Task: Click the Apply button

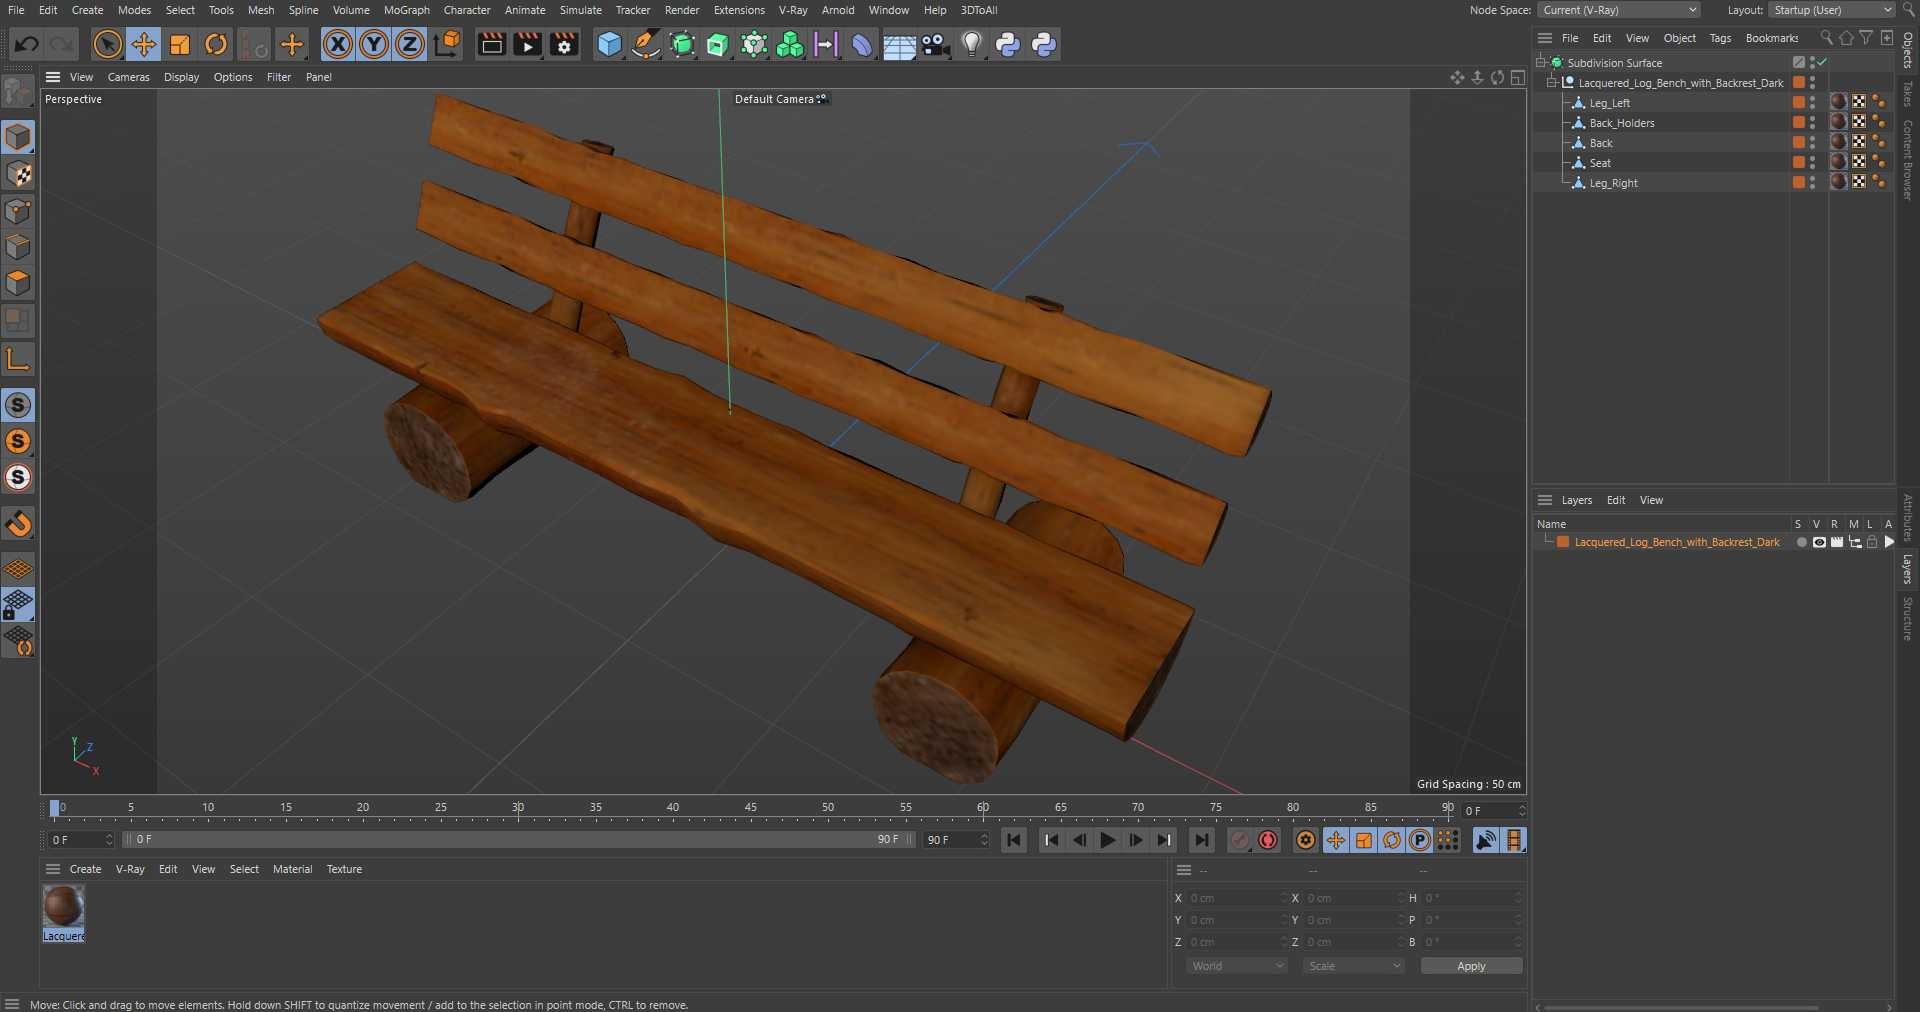Action: click(x=1471, y=966)
